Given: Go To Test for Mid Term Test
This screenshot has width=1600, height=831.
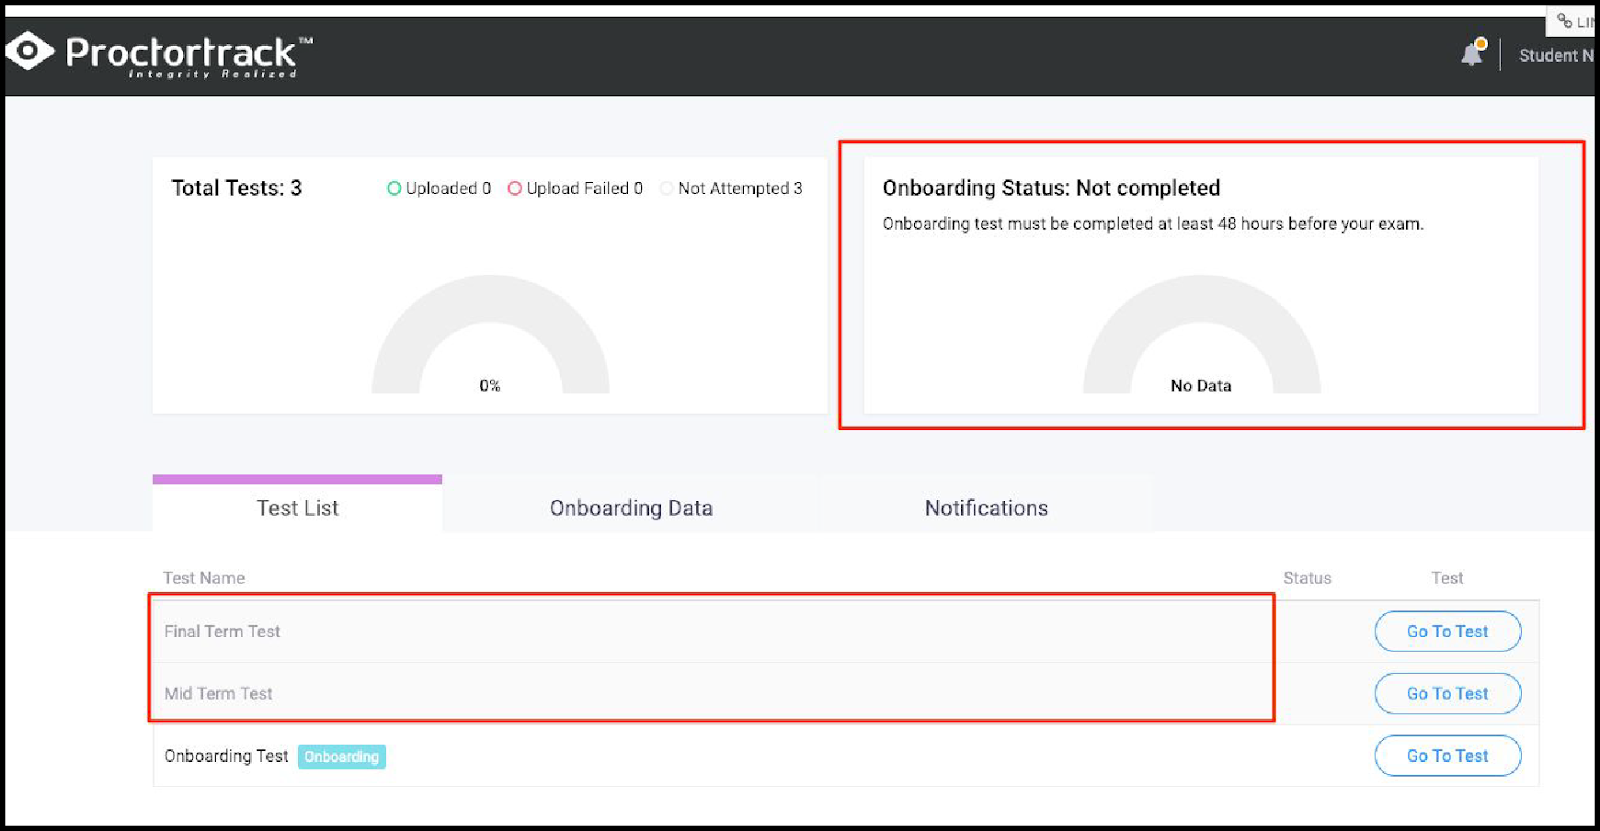Looking at the screenshot, I should click(1447, 693).
